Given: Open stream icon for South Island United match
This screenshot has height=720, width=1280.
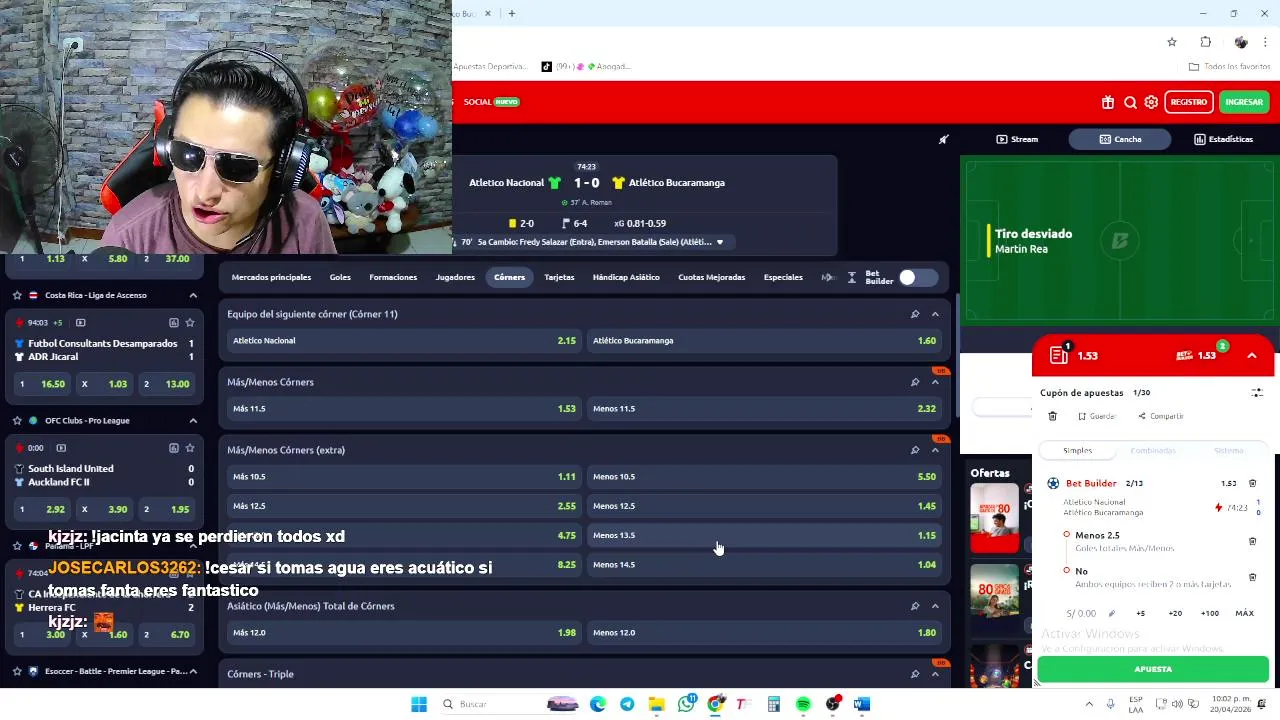Looking at the screenshot, I should point(61,448).
